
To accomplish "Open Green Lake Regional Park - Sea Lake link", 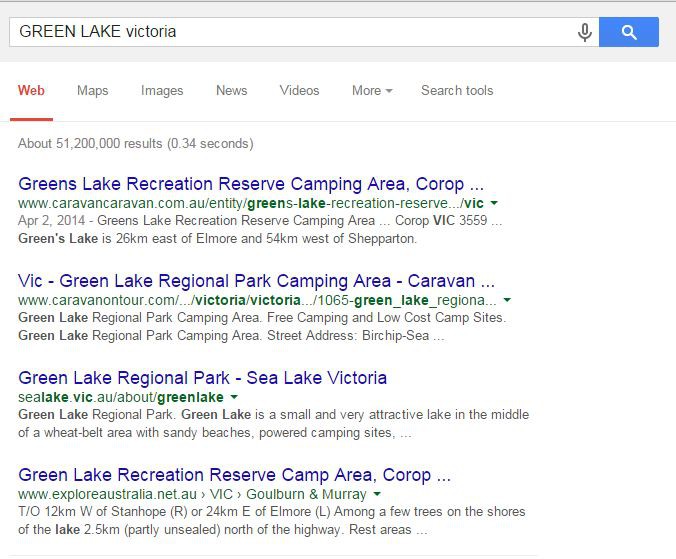I will 202,378.
